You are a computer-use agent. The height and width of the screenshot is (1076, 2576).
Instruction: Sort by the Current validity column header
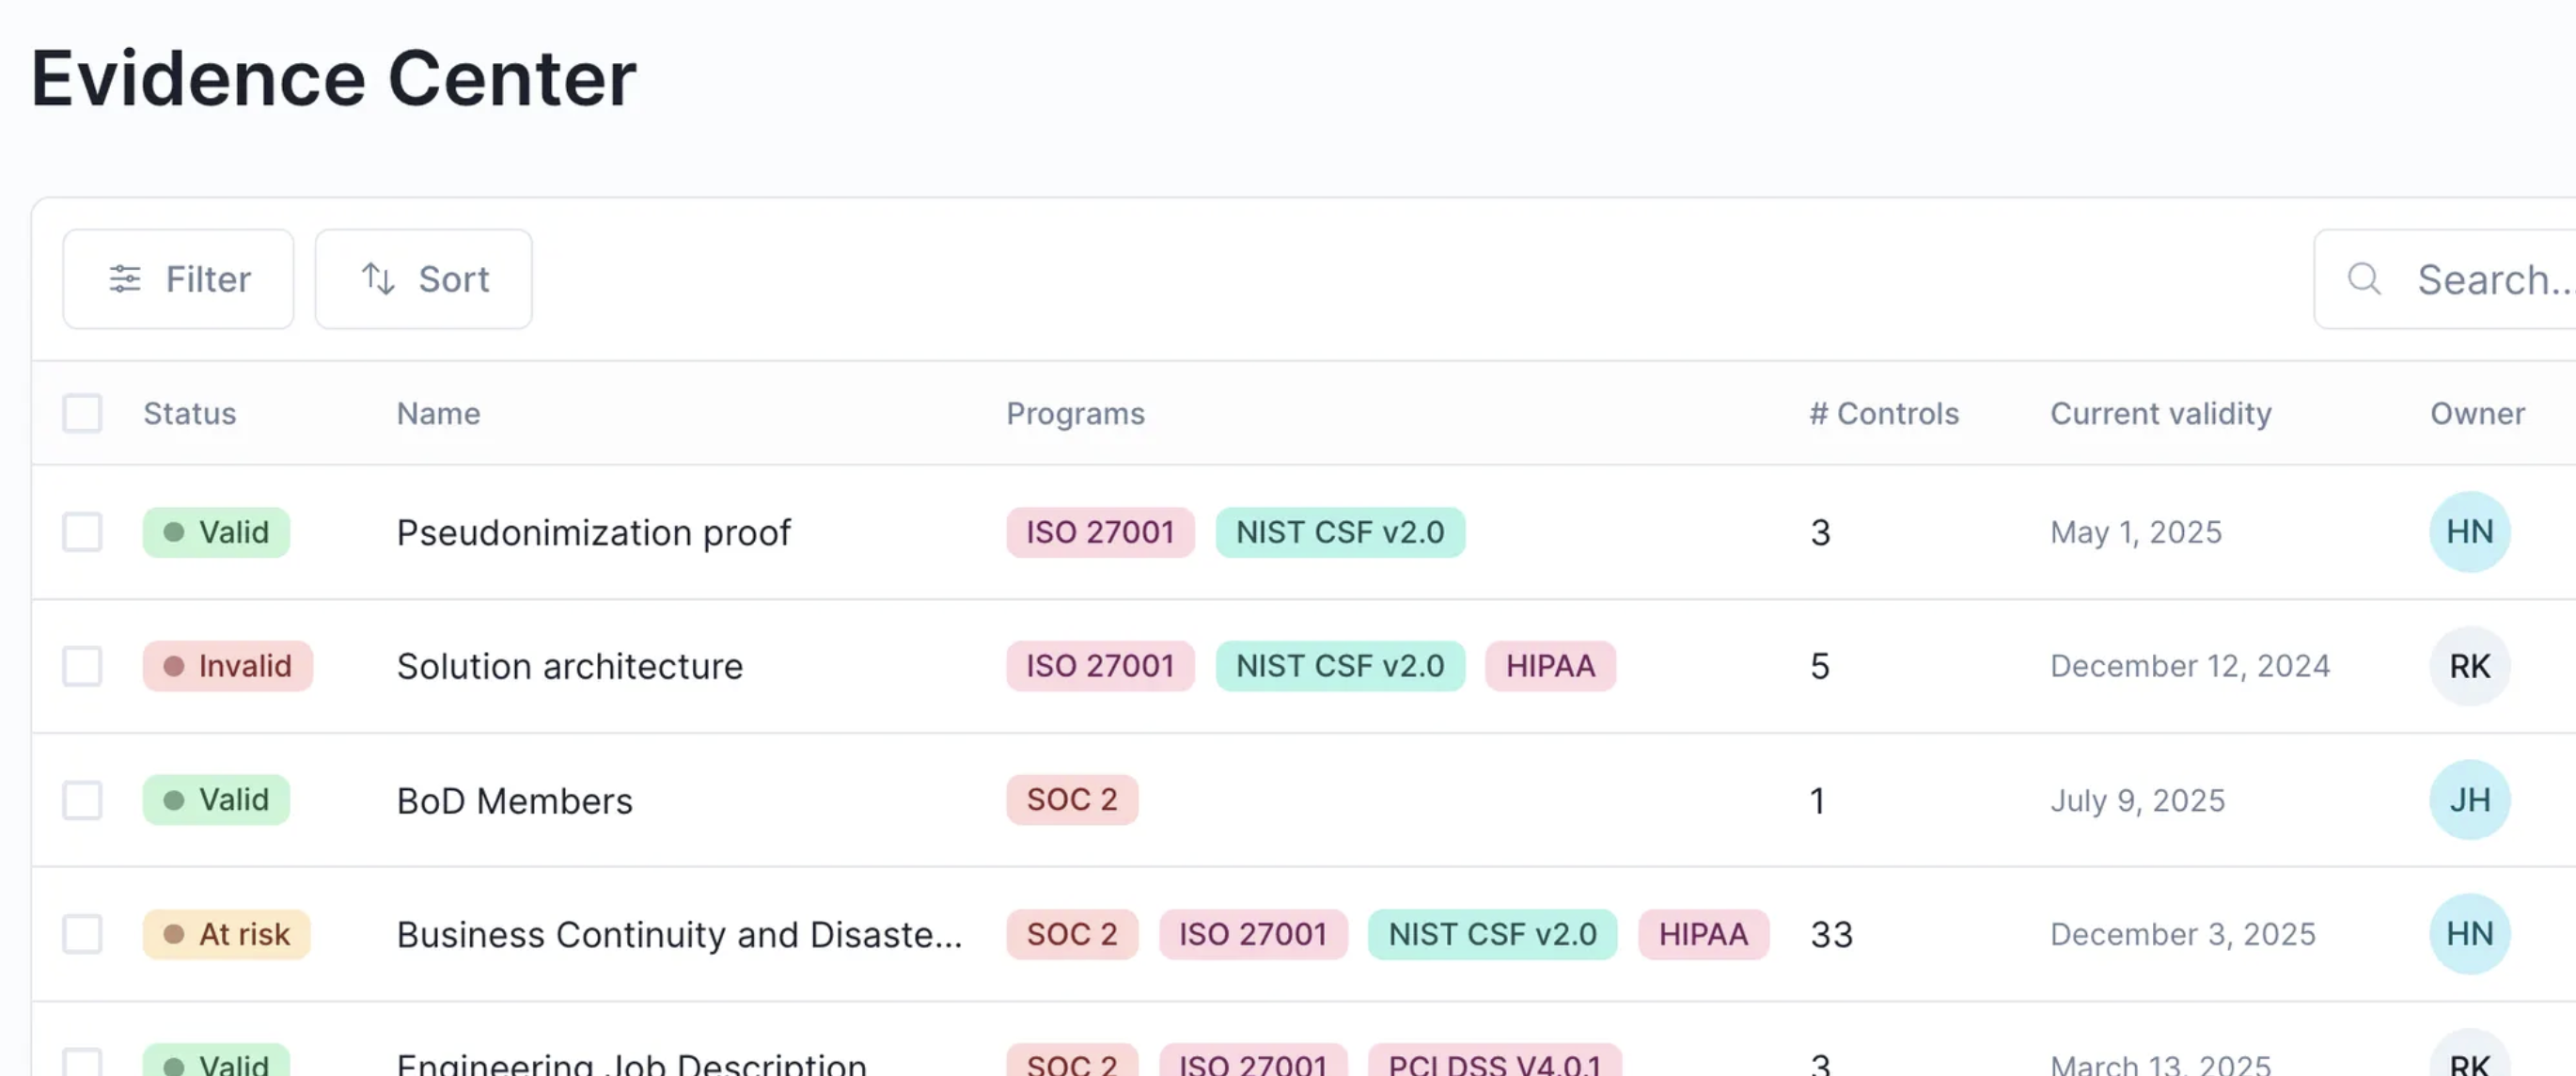(2160, 413)
